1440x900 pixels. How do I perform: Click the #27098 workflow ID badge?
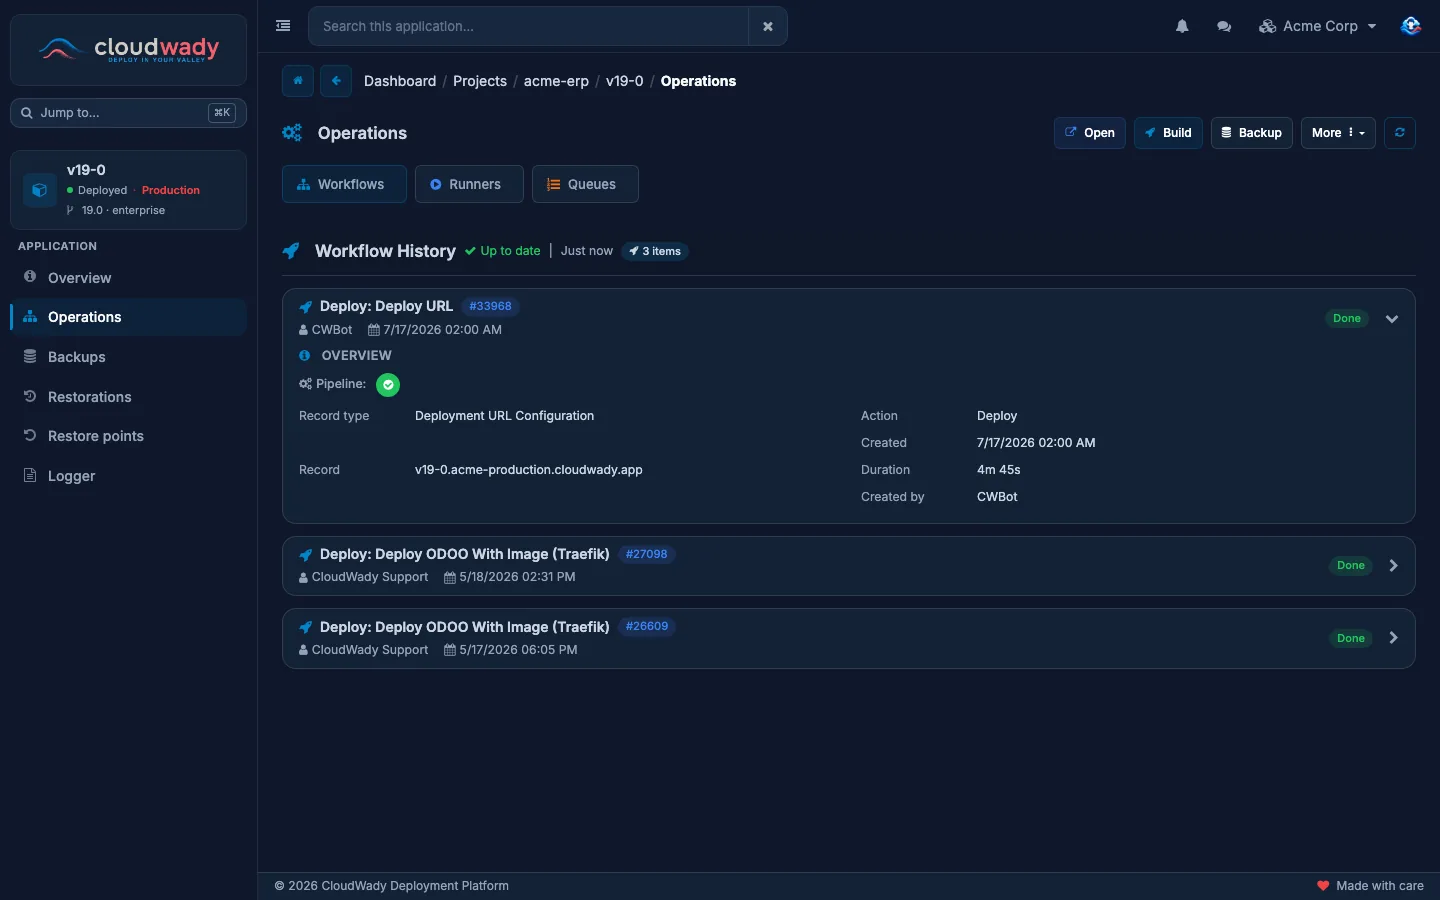point(647,554)
